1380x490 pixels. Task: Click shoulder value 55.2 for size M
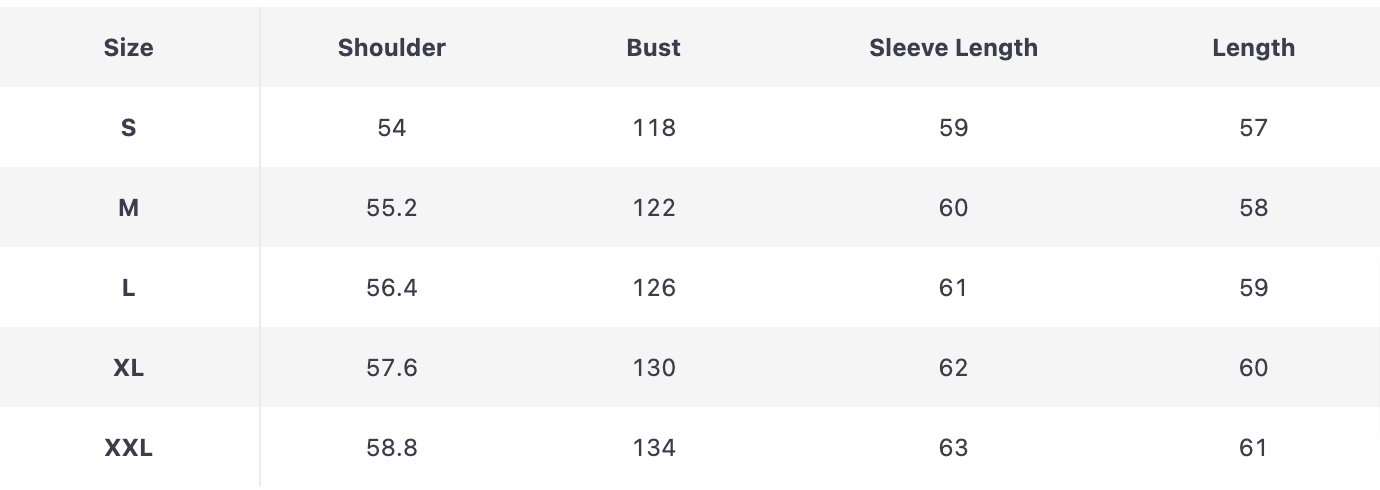point(392,208)
